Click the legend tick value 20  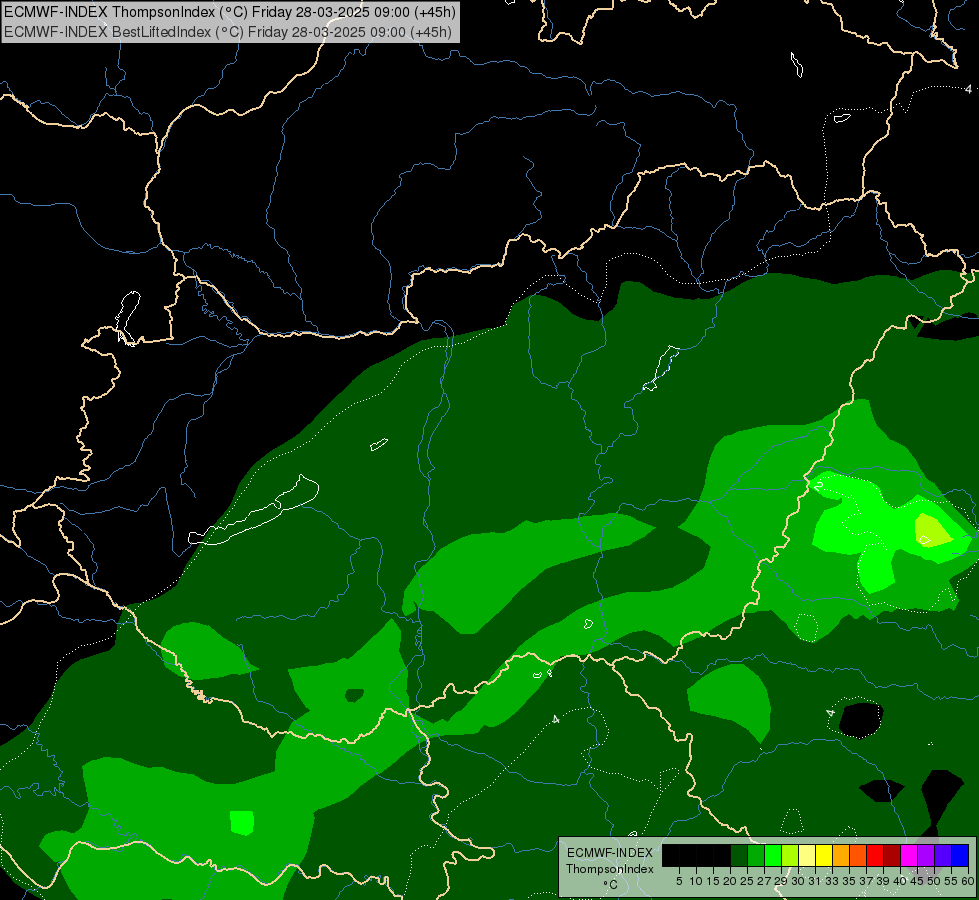point(730,881)
